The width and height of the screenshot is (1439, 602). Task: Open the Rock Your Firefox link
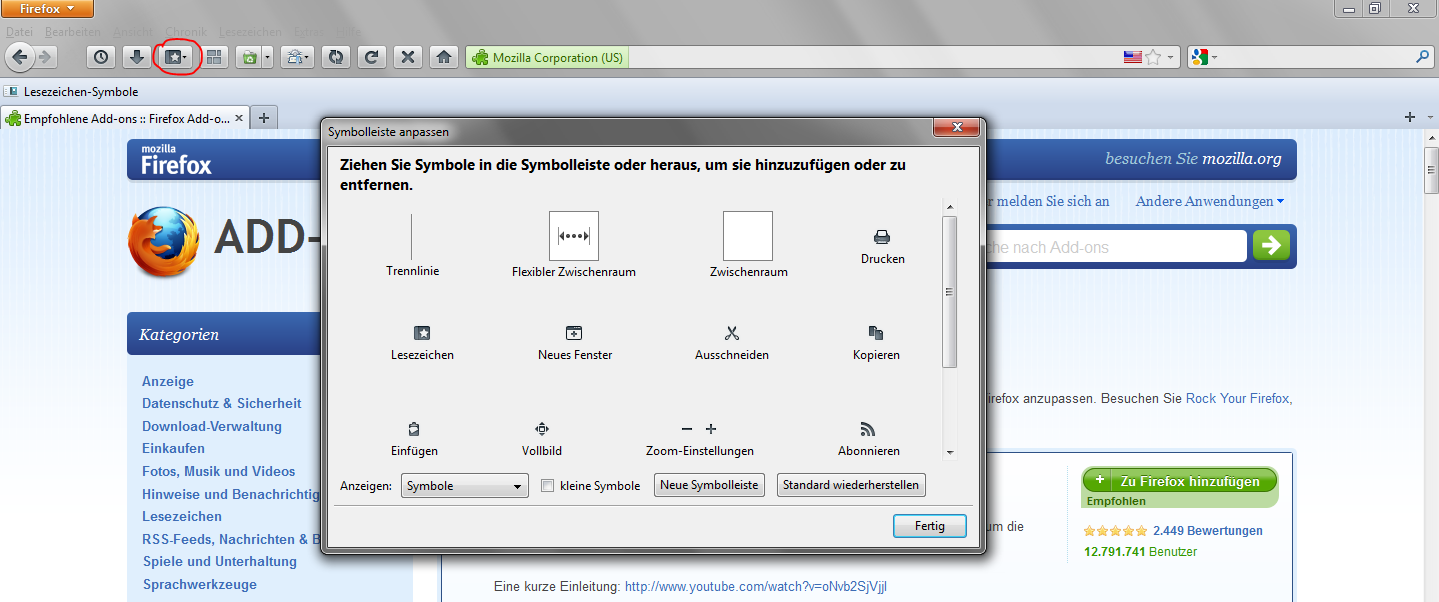point(1238,398)
